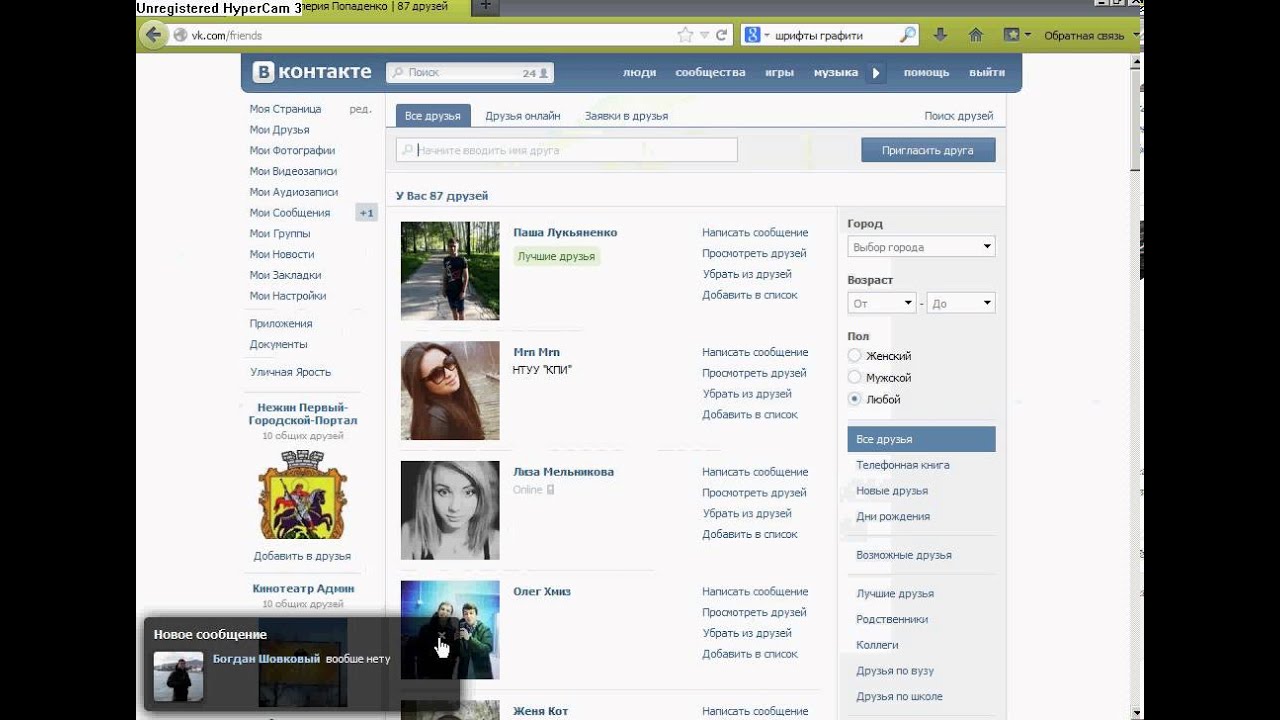Click the play button next to музыка

876,72
